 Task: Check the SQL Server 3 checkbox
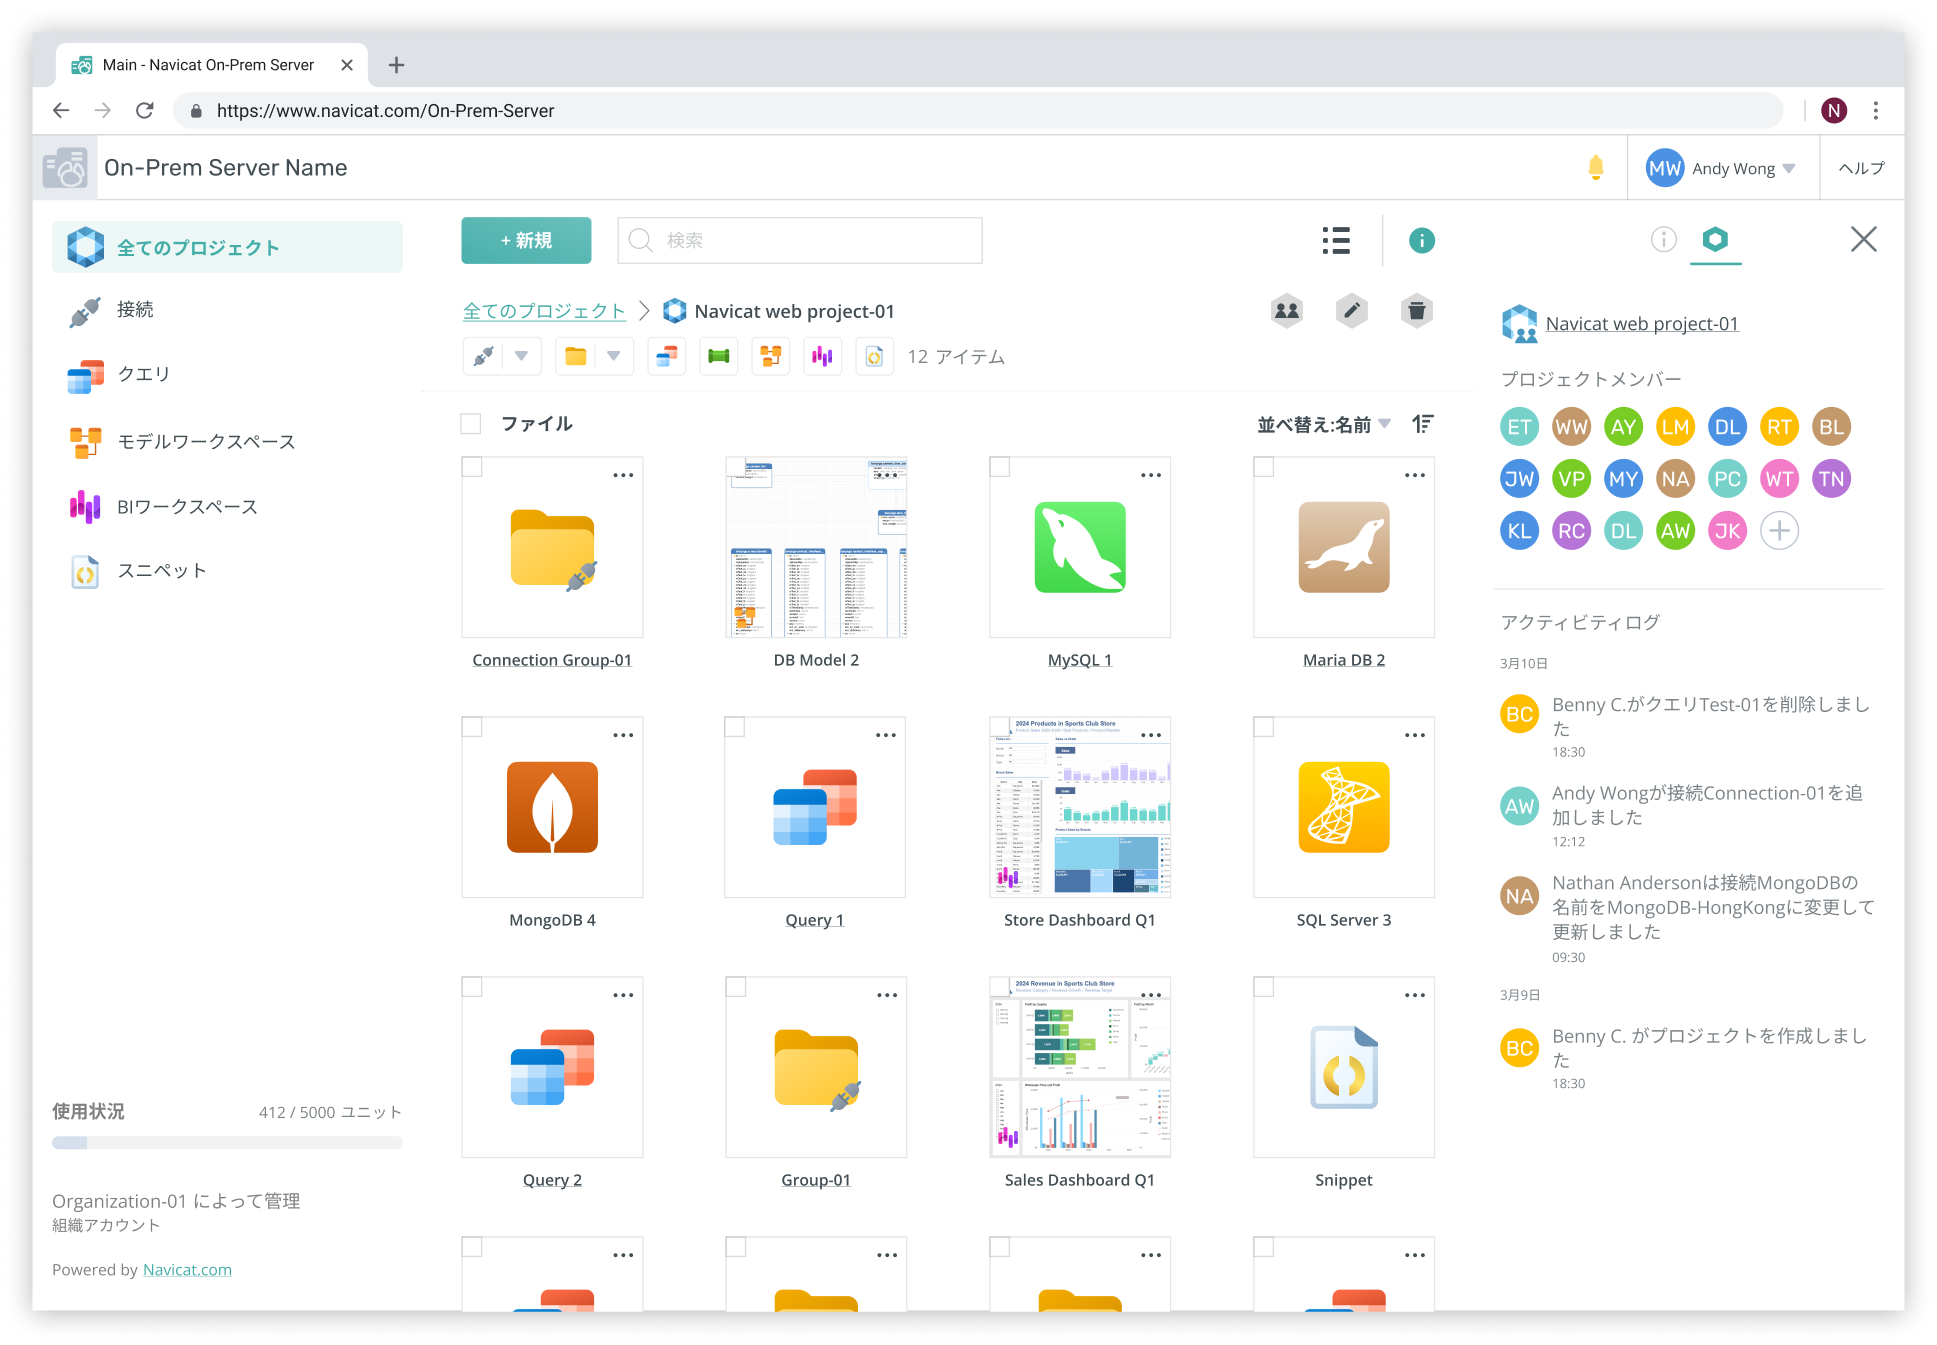[x=1264, y=727]
